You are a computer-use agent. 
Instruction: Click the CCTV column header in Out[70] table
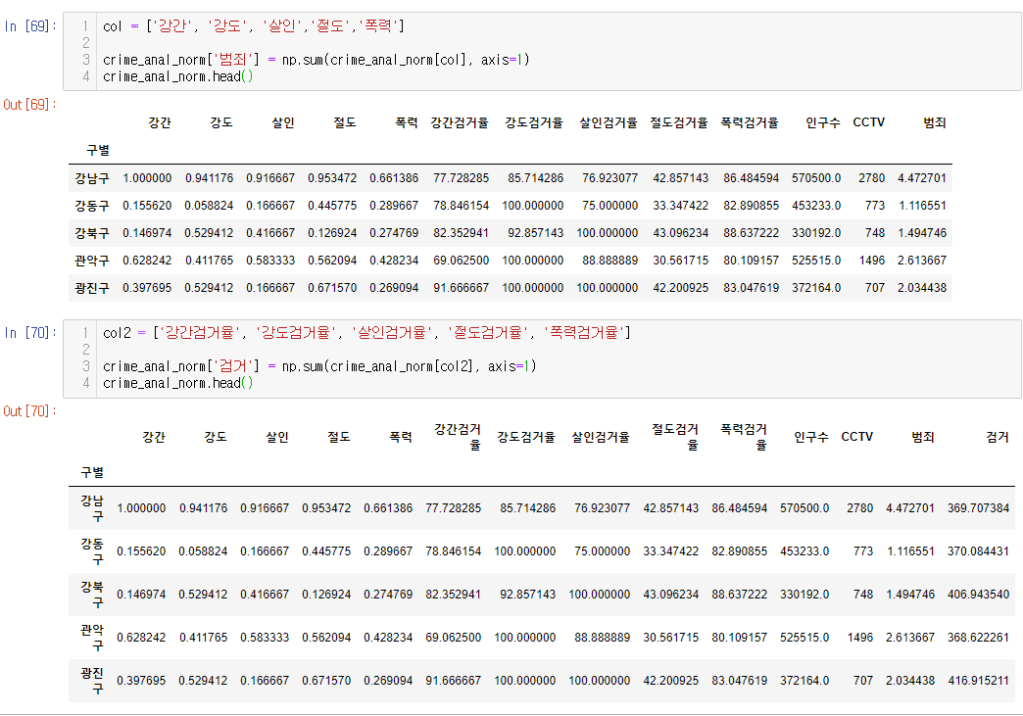(x=856, y=437)
